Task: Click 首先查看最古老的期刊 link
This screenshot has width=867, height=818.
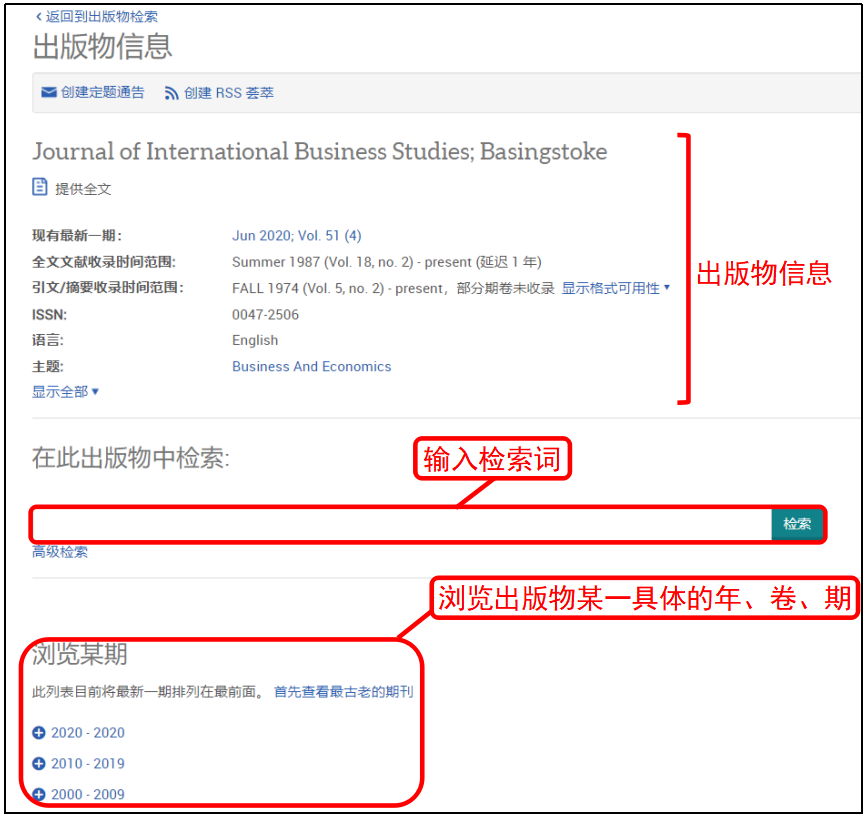Action: click(x=343, y=692)
